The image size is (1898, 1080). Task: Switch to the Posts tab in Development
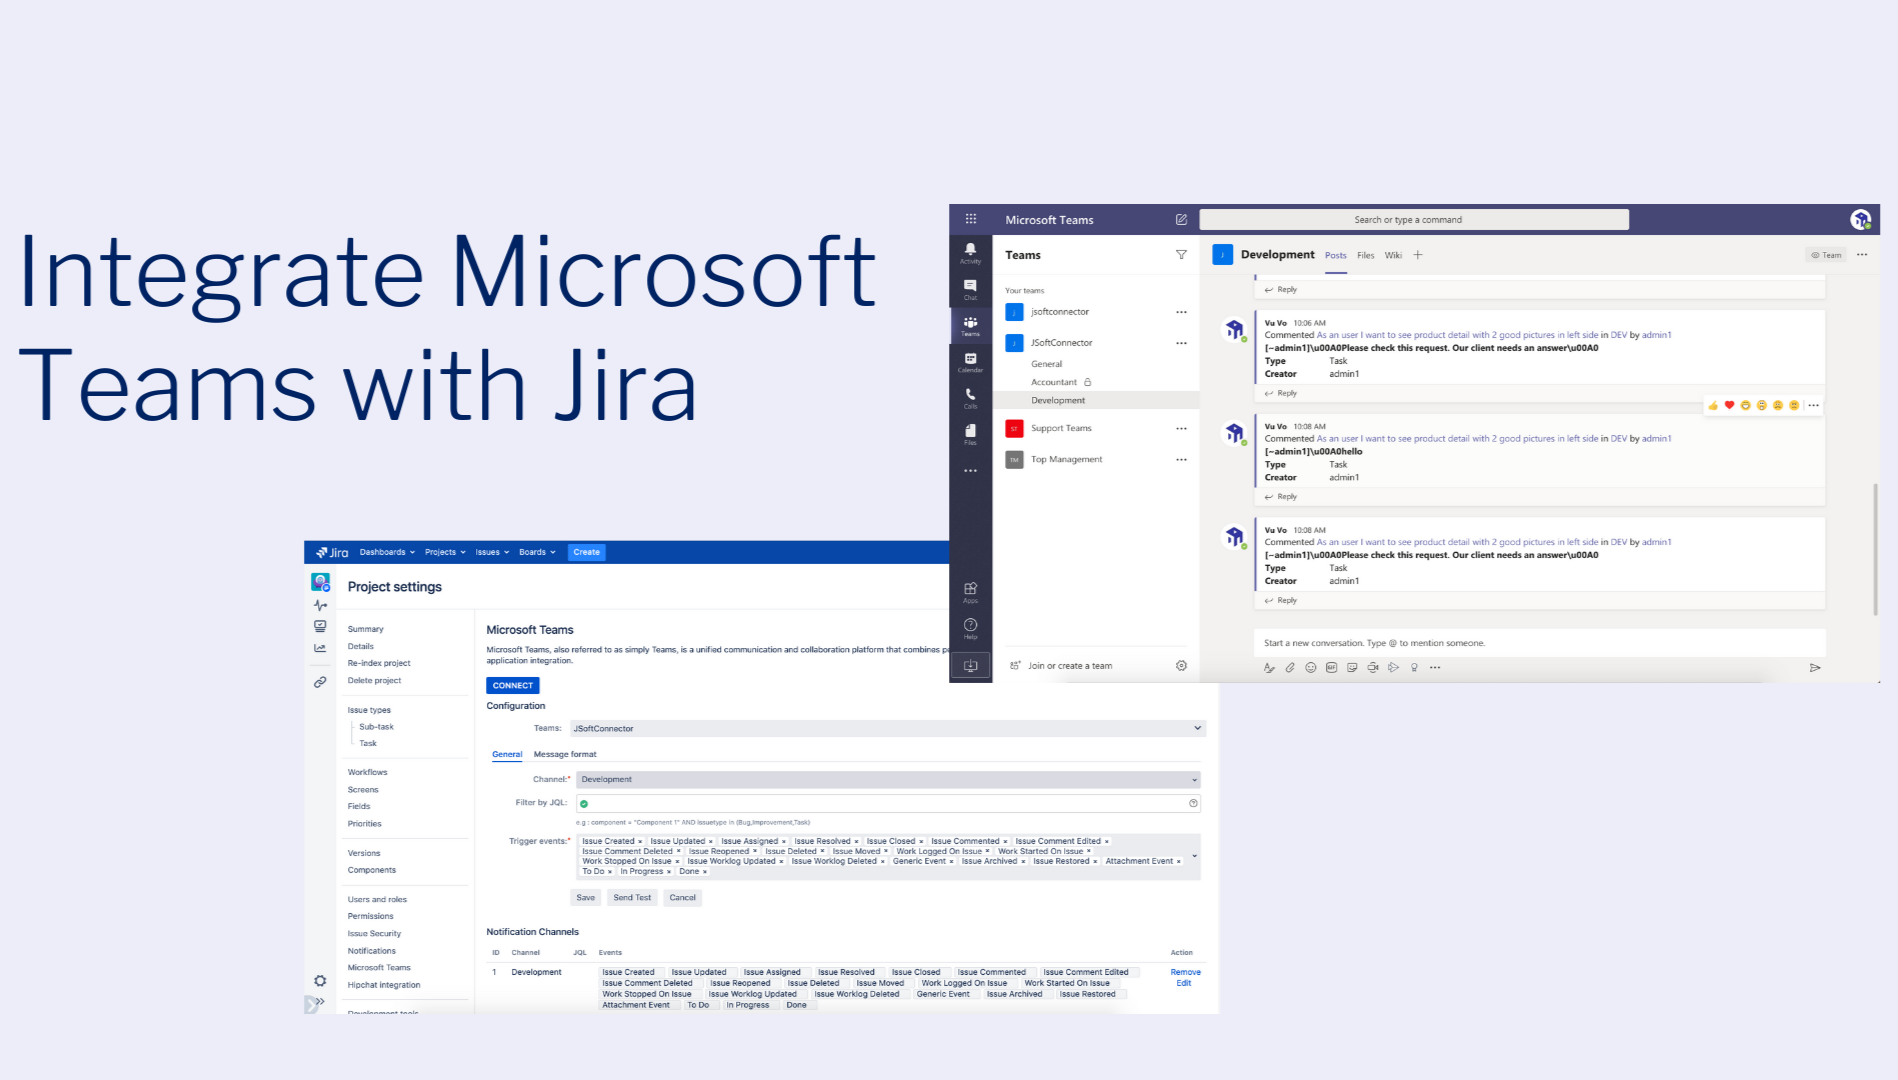1336,256
